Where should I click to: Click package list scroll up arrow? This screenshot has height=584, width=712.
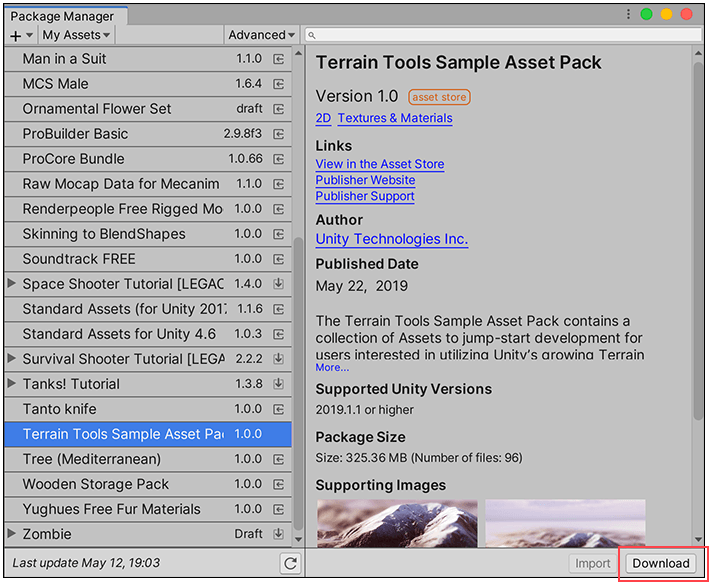point(298,53)
